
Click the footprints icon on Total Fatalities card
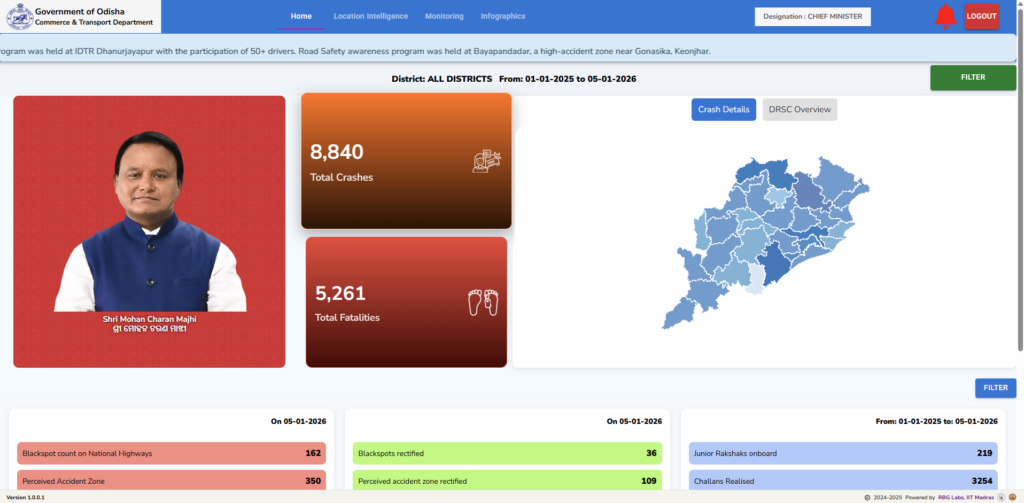(x=483, y=303)
